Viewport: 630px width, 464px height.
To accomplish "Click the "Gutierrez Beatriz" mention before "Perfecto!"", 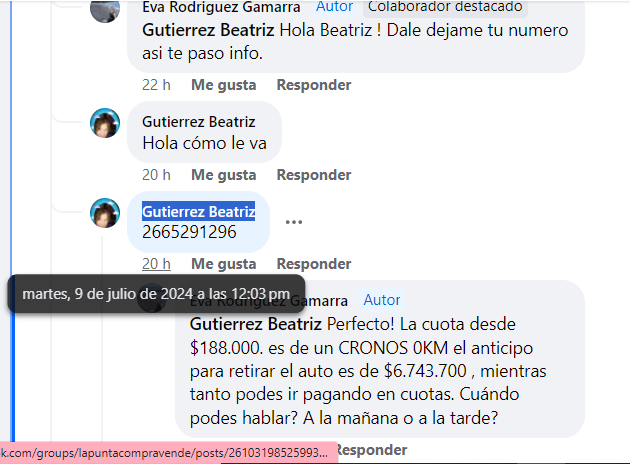I will 256,324.
